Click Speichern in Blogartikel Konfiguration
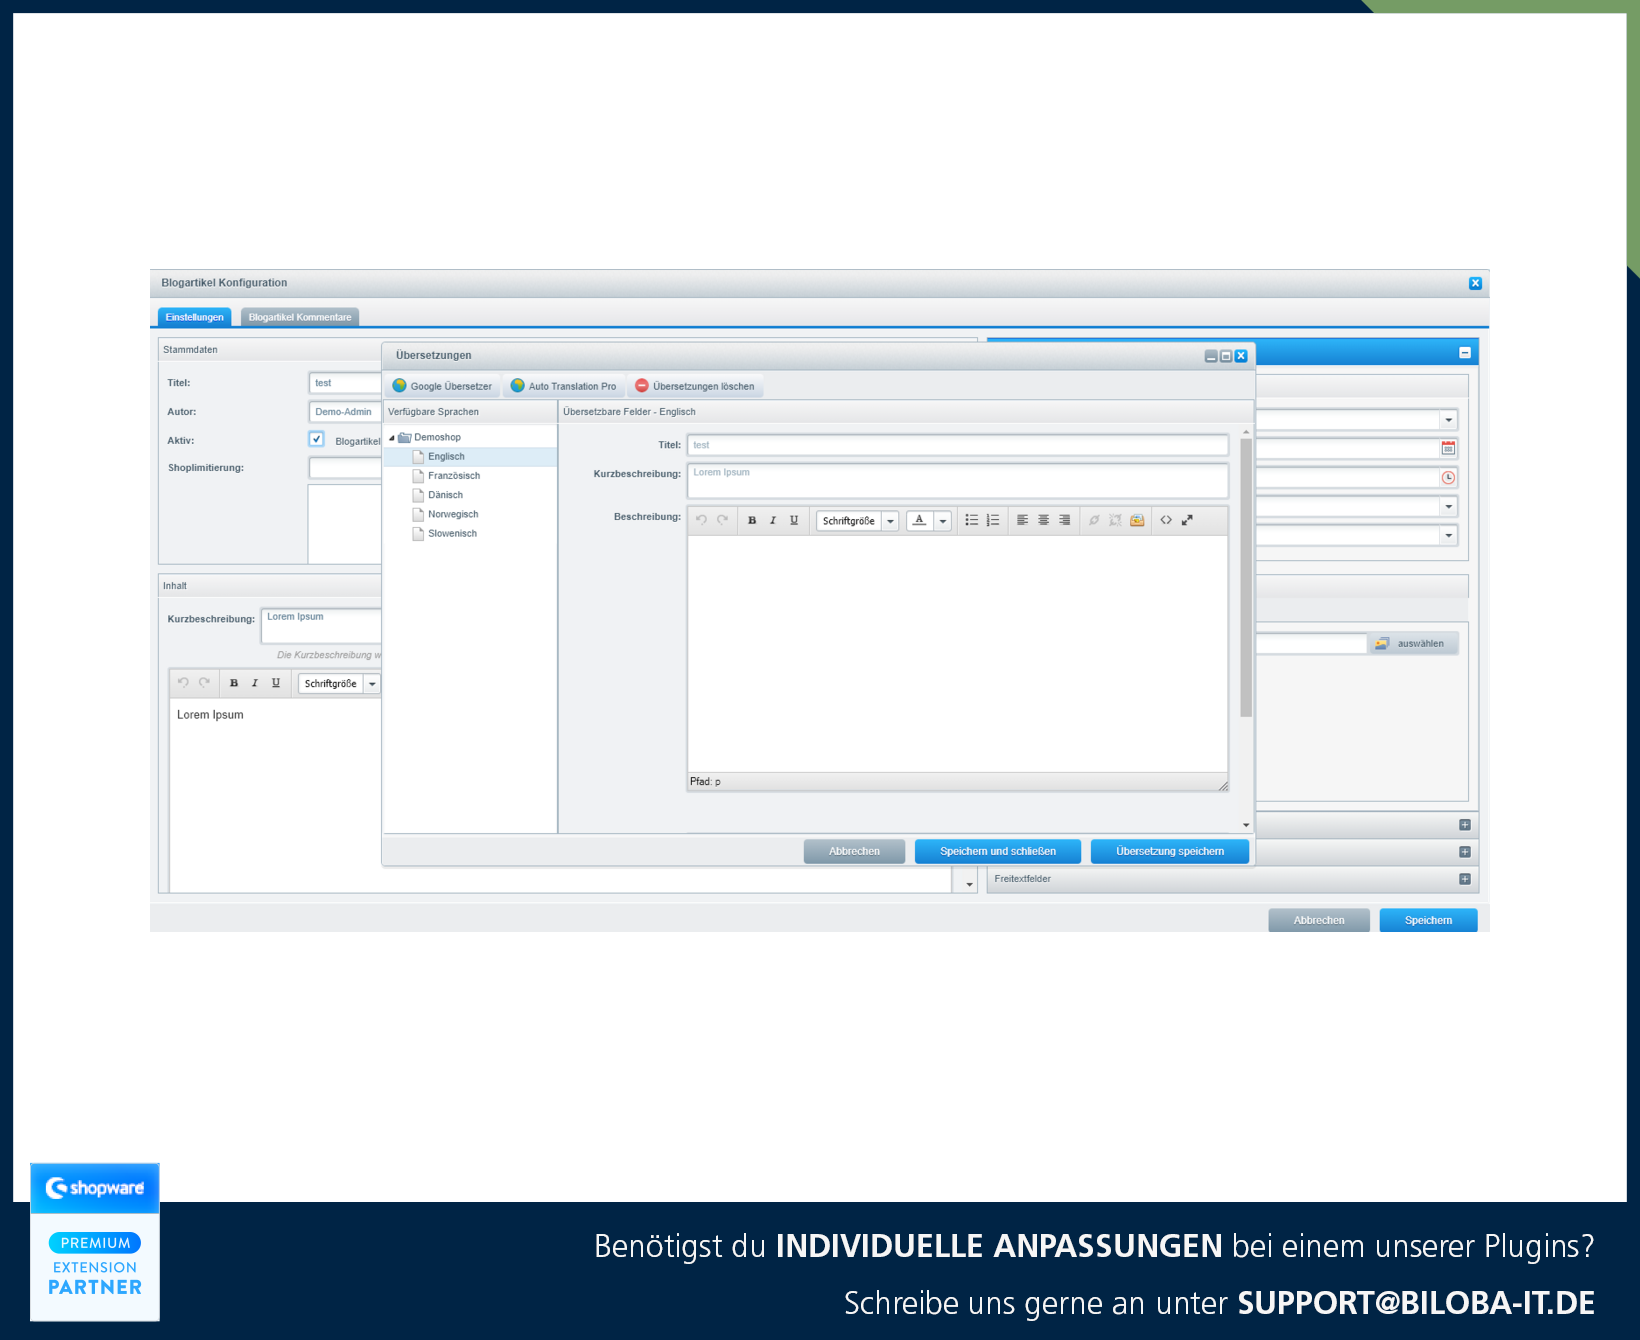Image resolution: width=1640 pixels, height=1340 pixels. point(1428,920)
